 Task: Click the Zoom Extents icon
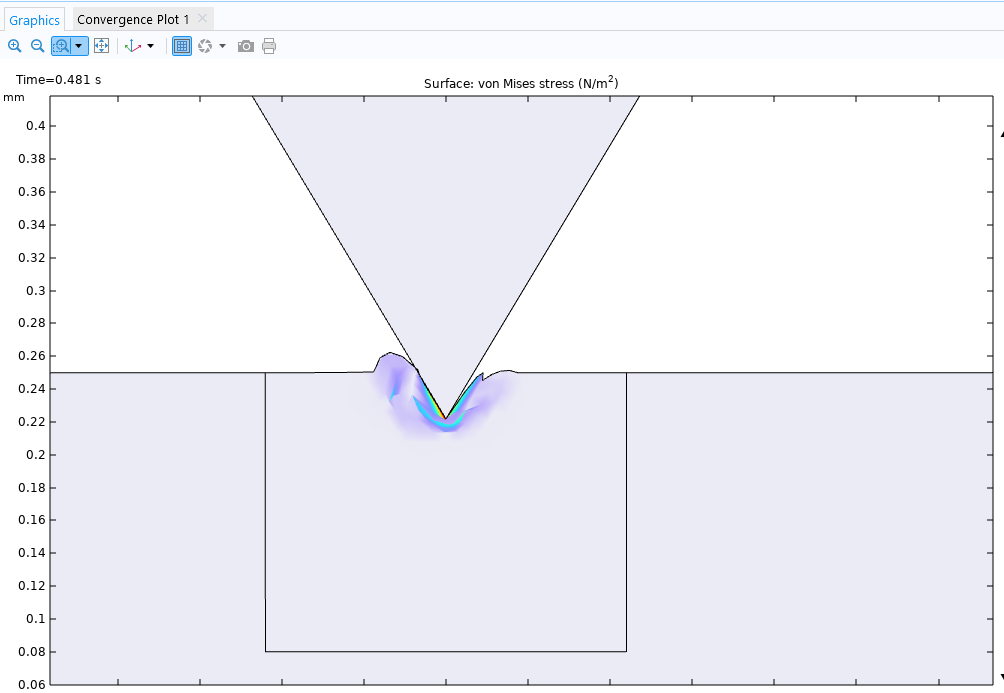(x=101, y=46)
